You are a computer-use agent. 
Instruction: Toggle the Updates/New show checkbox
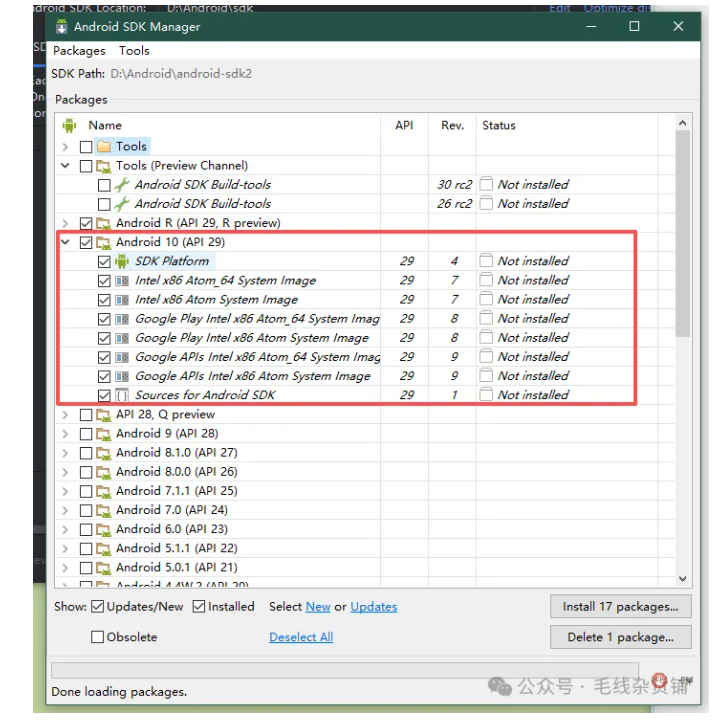click(x=97, y=606)
